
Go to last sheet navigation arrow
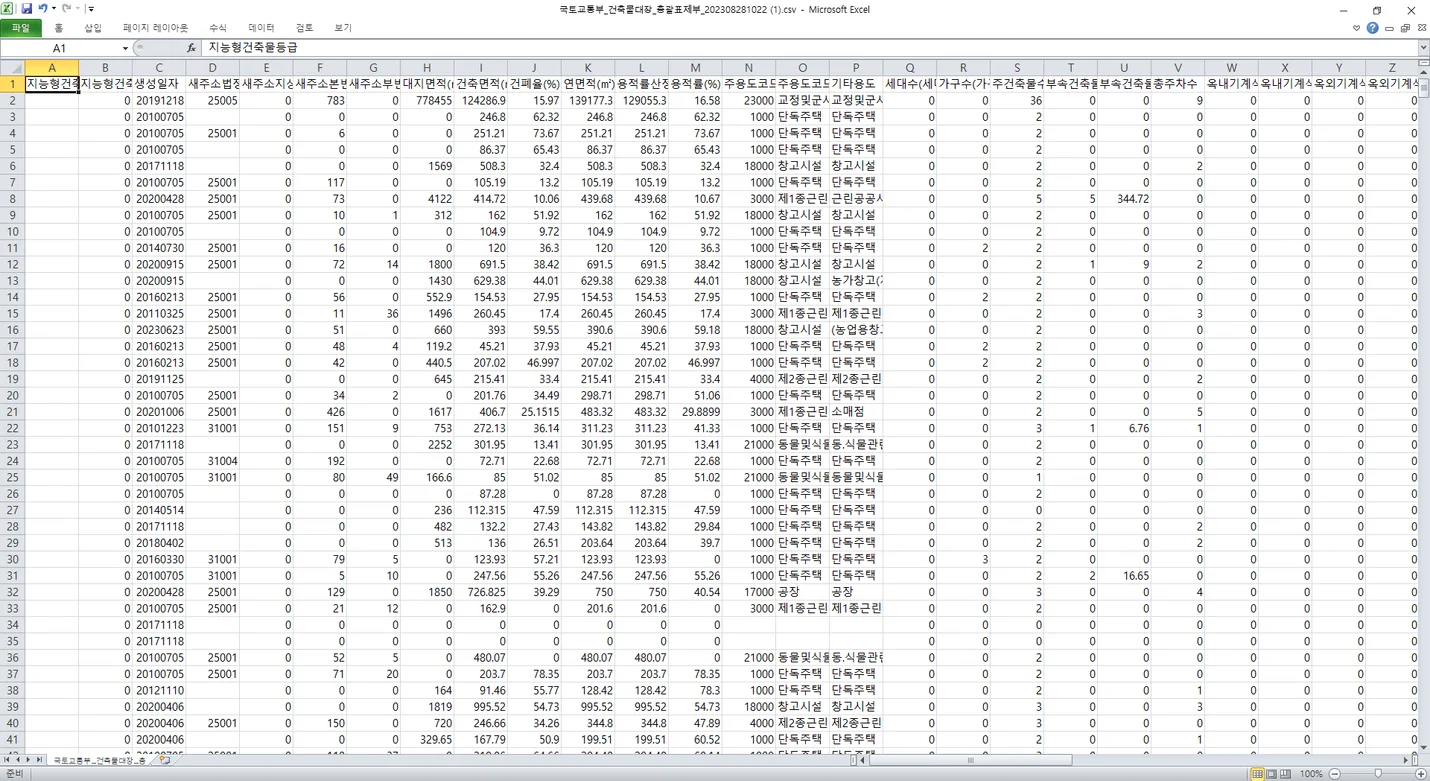tap(40, 761)
